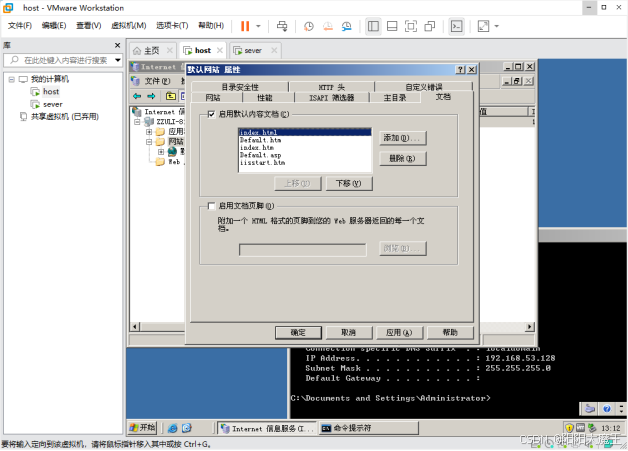628x451 pixels.
Task: Toggle the library sidebar view icon
Action: (x=373, y=26)
